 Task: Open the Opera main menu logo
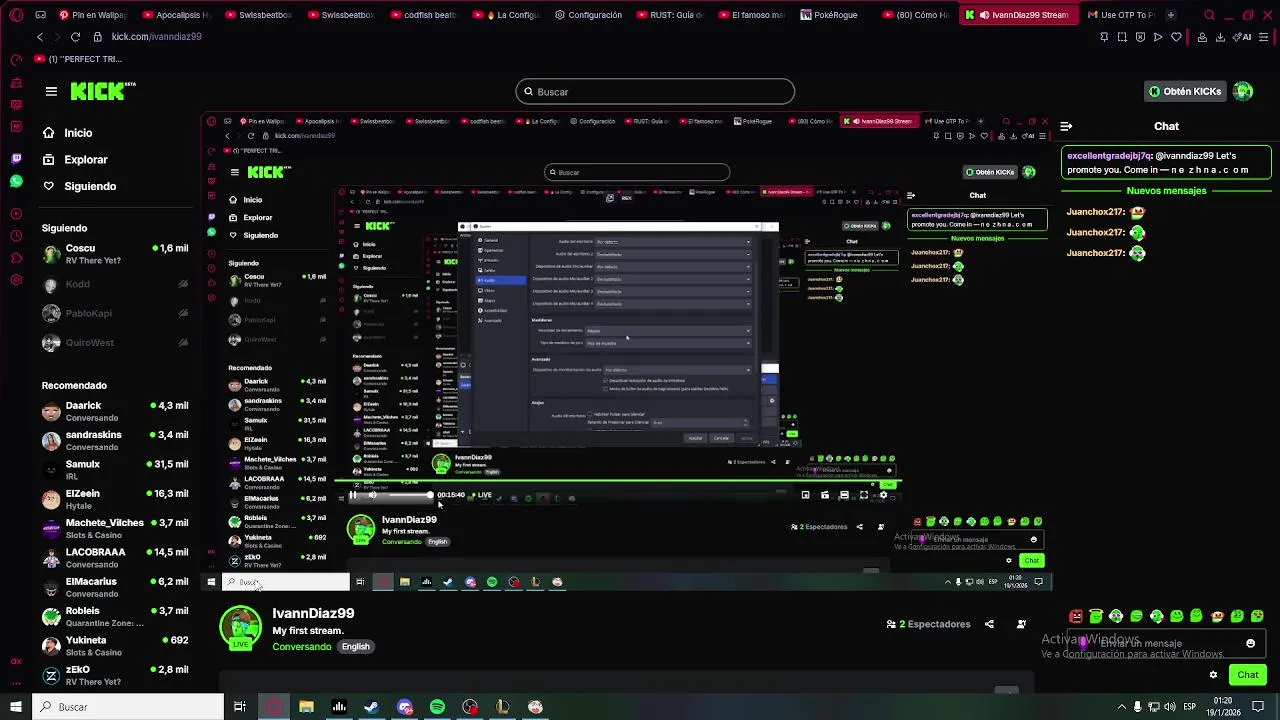coord(15,15)
